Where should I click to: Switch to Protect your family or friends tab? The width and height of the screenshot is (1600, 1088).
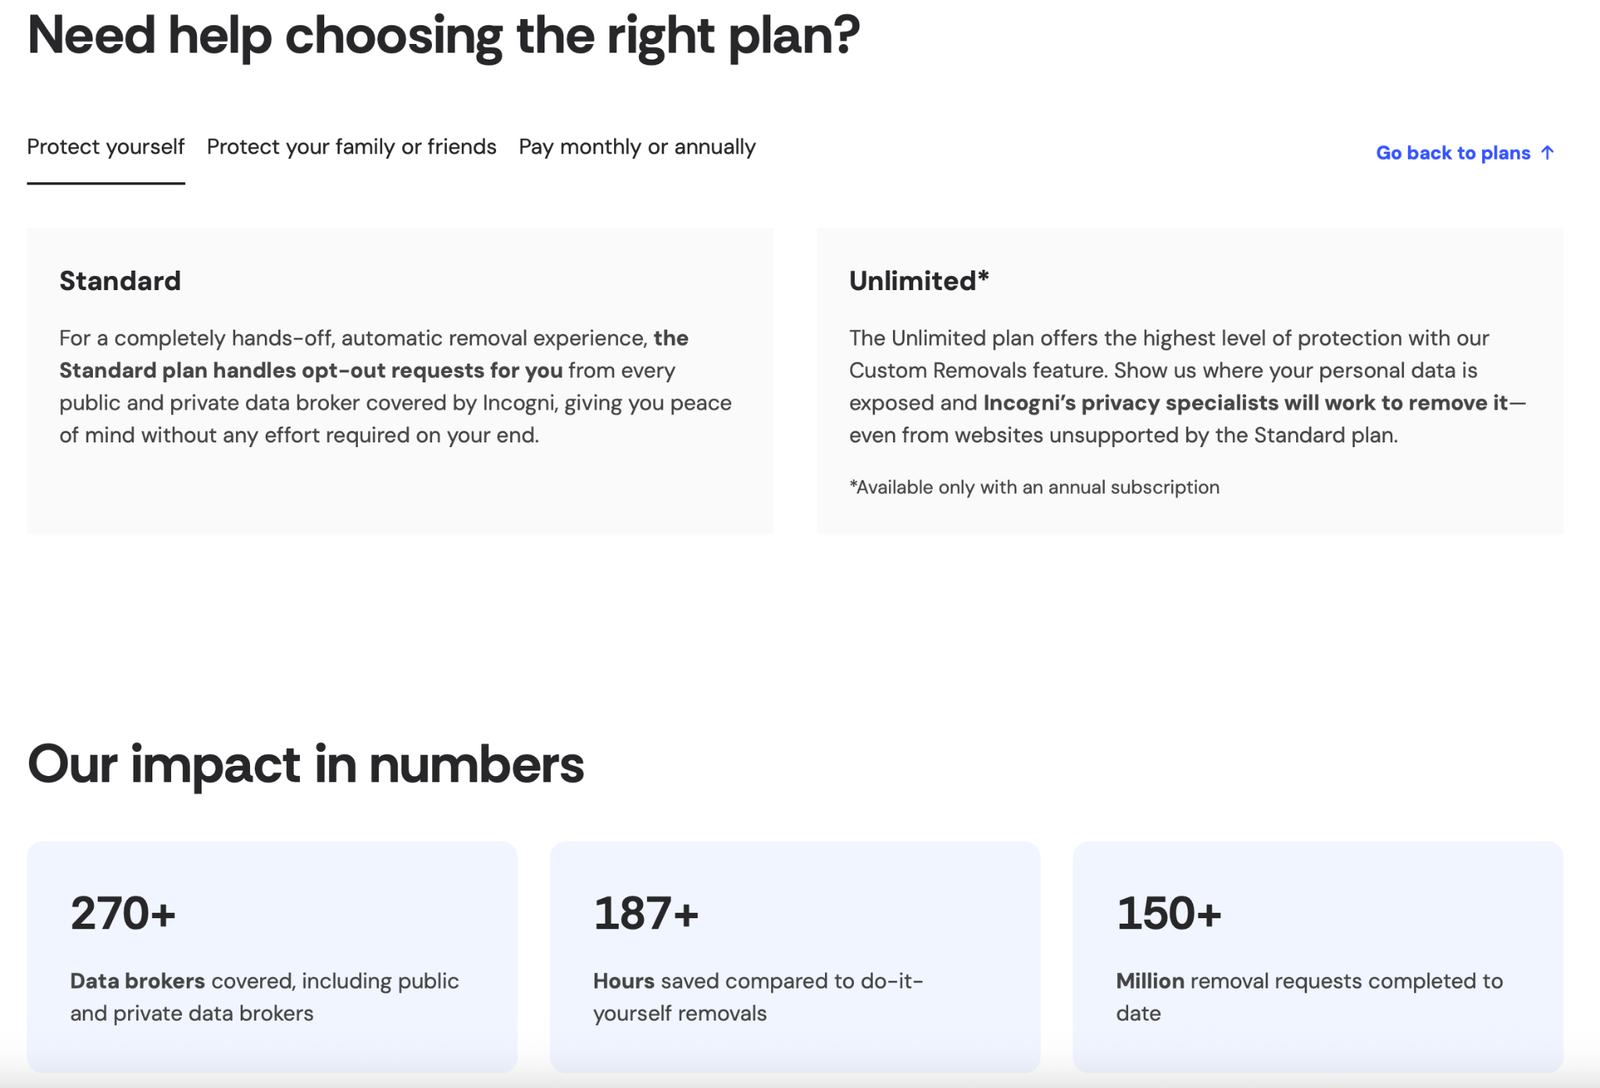[351, 147]
